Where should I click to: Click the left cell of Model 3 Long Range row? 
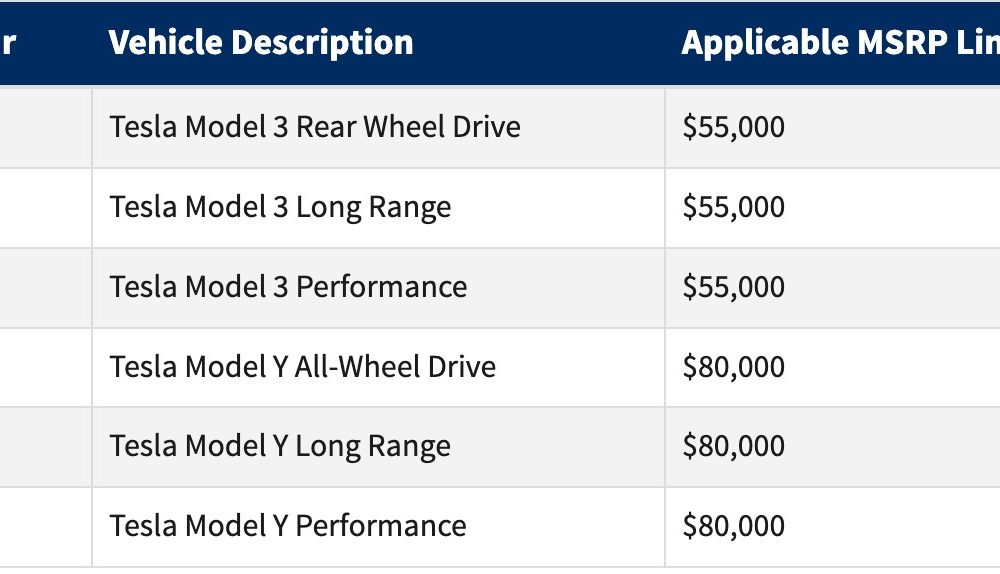(46, 209)
